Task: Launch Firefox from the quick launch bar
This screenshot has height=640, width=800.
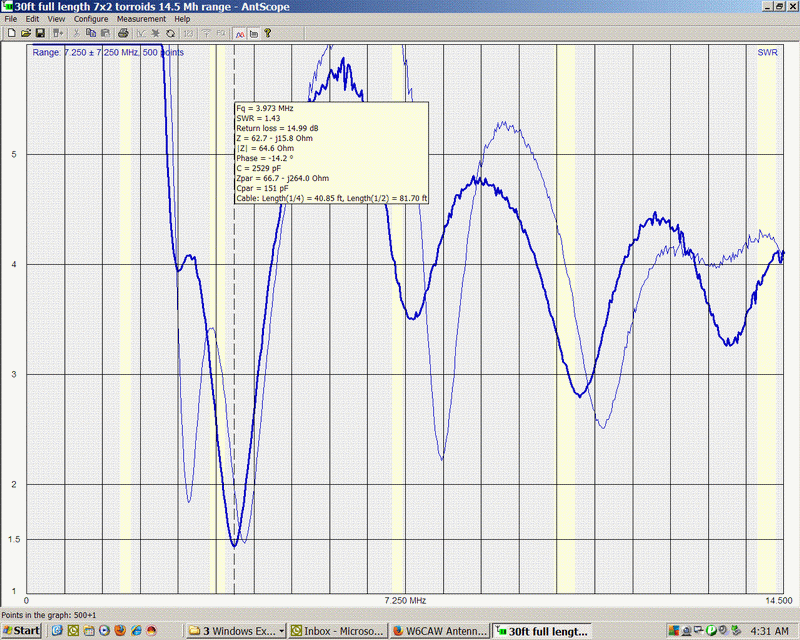Action: [x=120, y=631]
